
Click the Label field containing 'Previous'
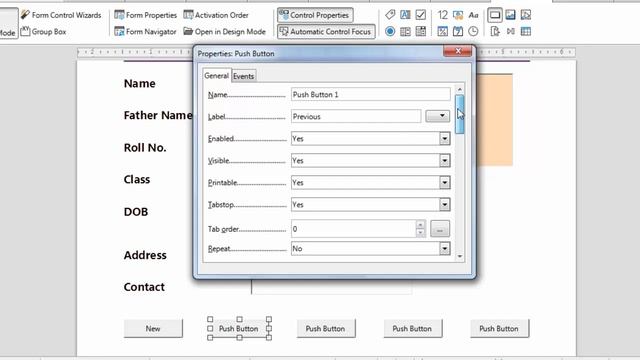point(356,116)
